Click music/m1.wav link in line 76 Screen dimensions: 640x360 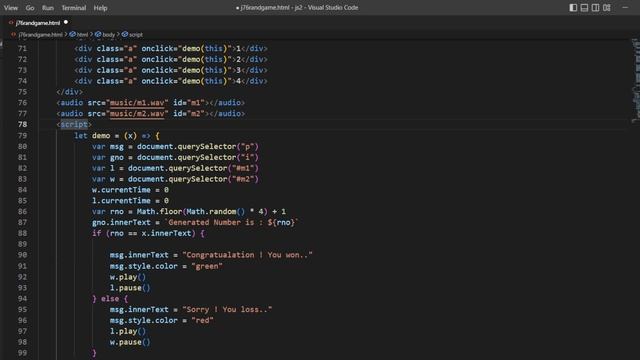click(x=137, y=103)
